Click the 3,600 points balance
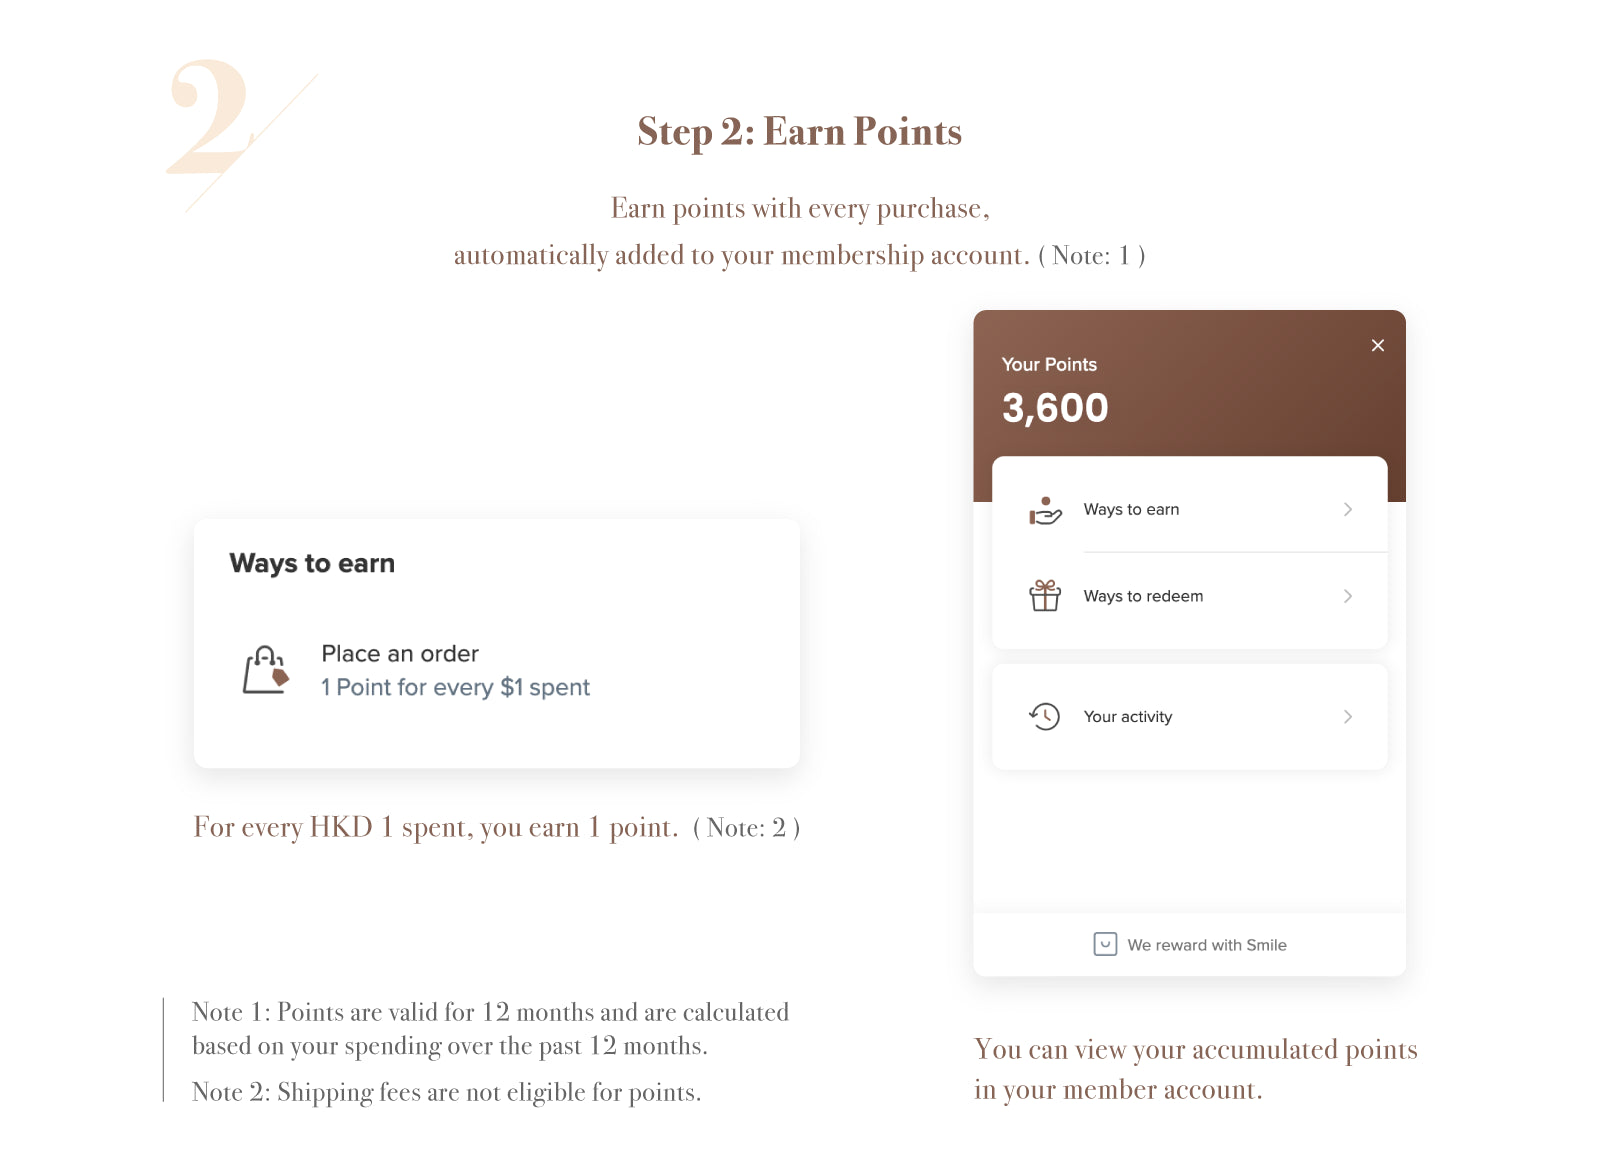Image resolution: width=1600 pixels, height=1174 pixels. [1055, 408]
